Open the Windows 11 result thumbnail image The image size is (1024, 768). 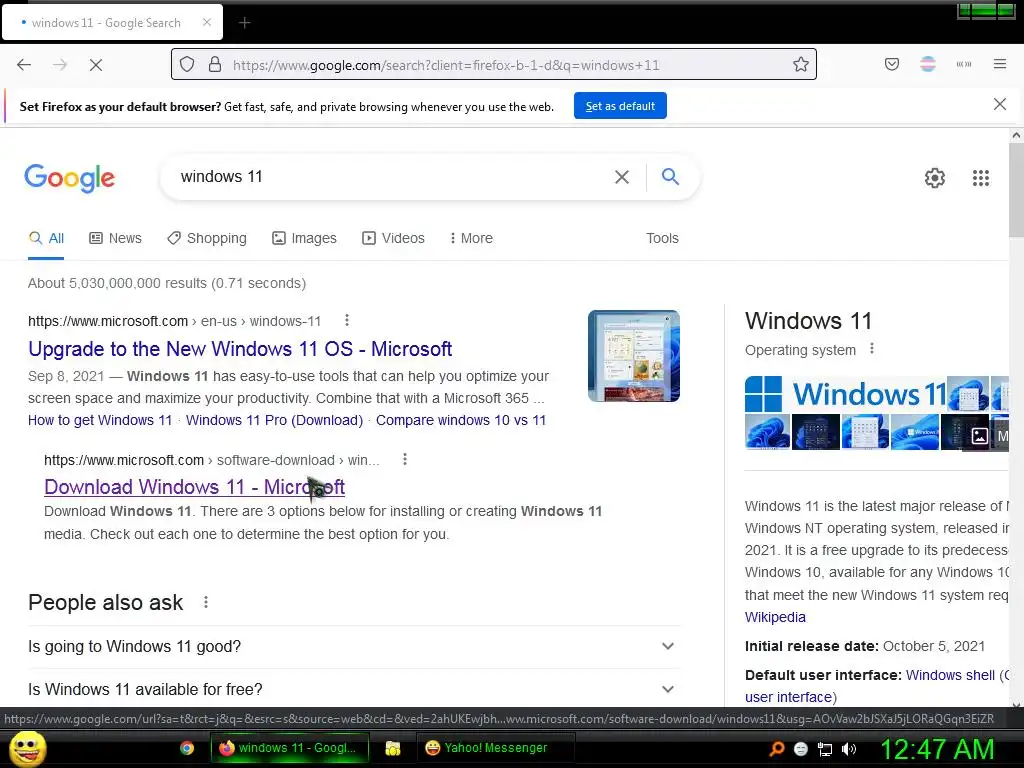[633, 356]
